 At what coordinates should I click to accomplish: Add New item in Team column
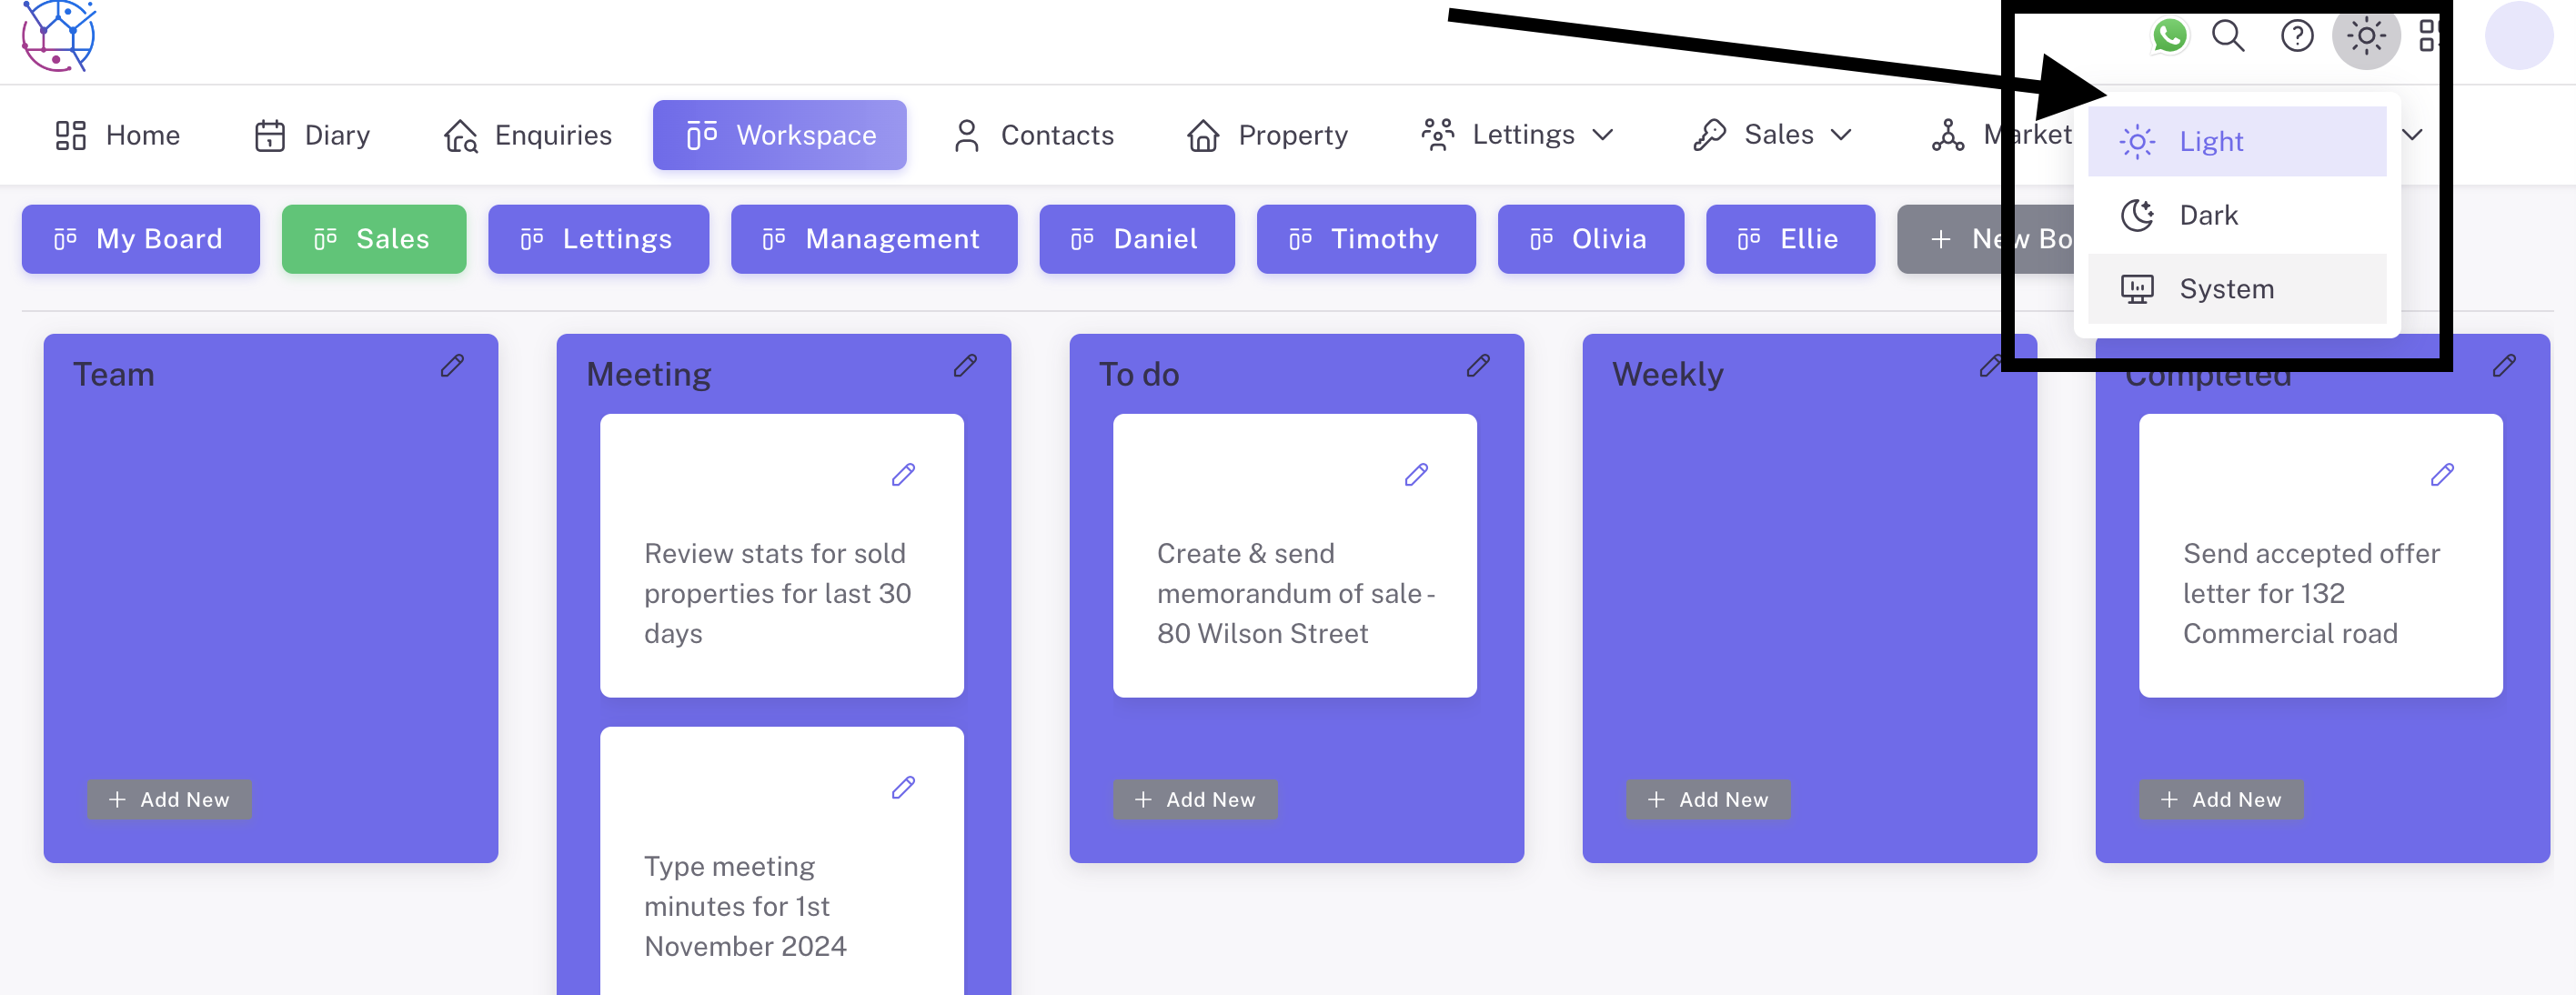[169, 799]
